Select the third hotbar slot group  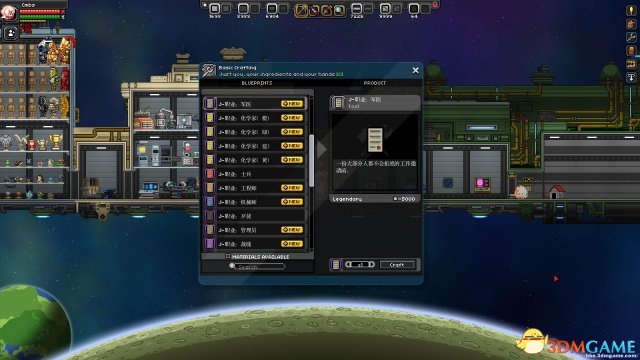point(277,9)
